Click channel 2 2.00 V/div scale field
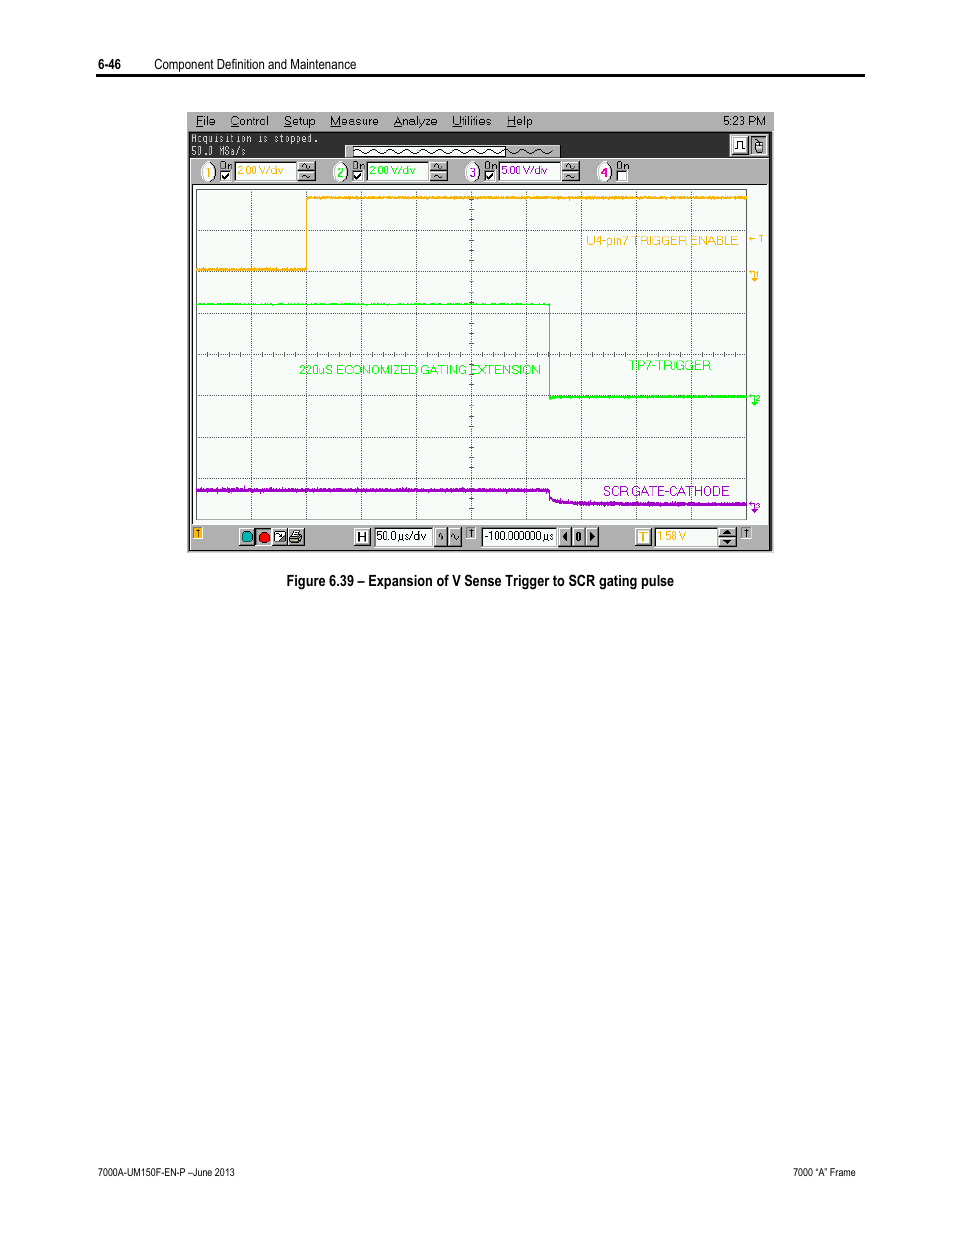 coord(397,171)
